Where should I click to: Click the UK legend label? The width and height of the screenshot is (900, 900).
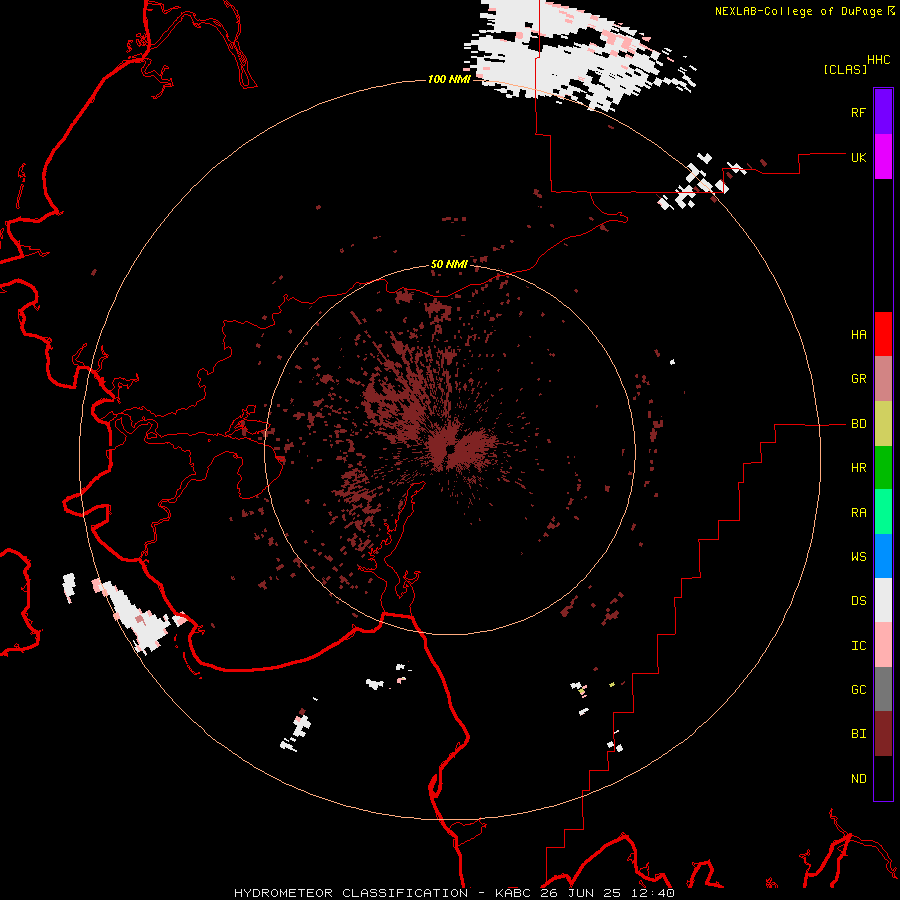(x=858, y=157)
